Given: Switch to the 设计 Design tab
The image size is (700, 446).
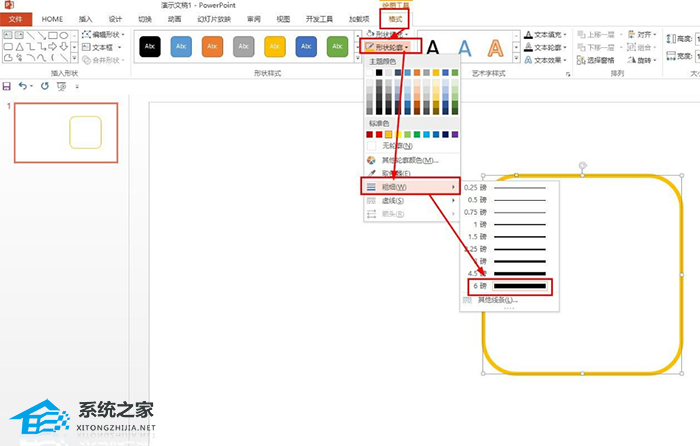Looking at the screenshot, I should (115, 19).
